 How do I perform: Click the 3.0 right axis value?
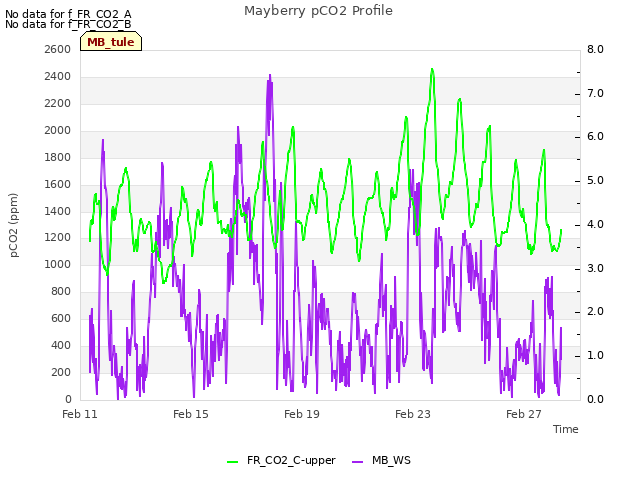pyautogui.click(x=595, y=268)
